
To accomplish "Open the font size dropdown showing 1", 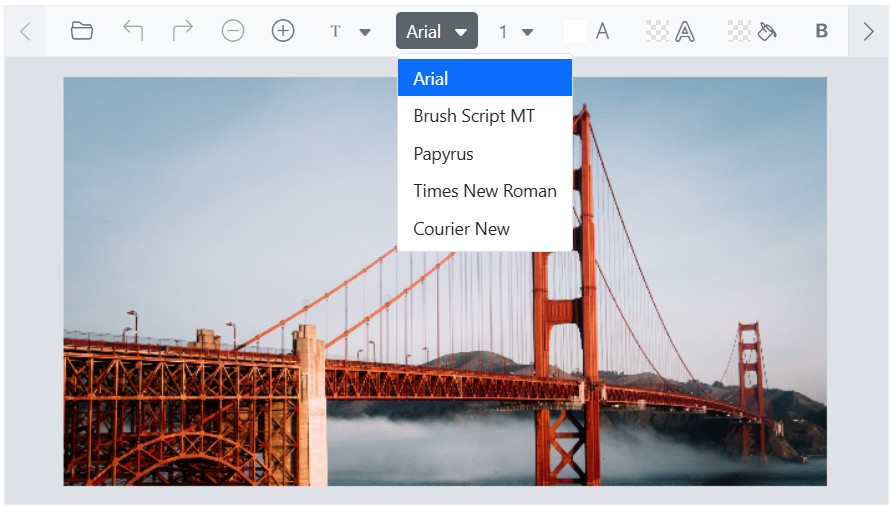I will pos(515,31).
